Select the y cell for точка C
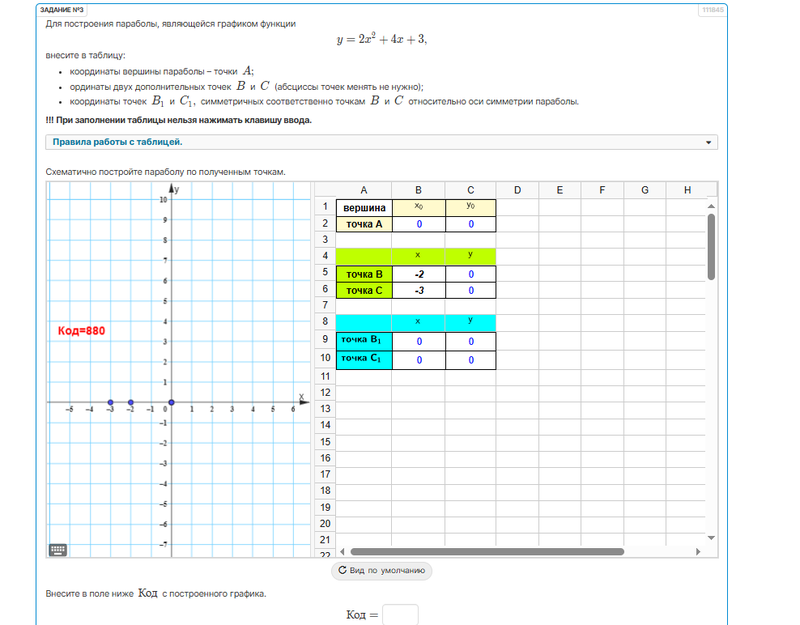 click(x=470, y=290)
